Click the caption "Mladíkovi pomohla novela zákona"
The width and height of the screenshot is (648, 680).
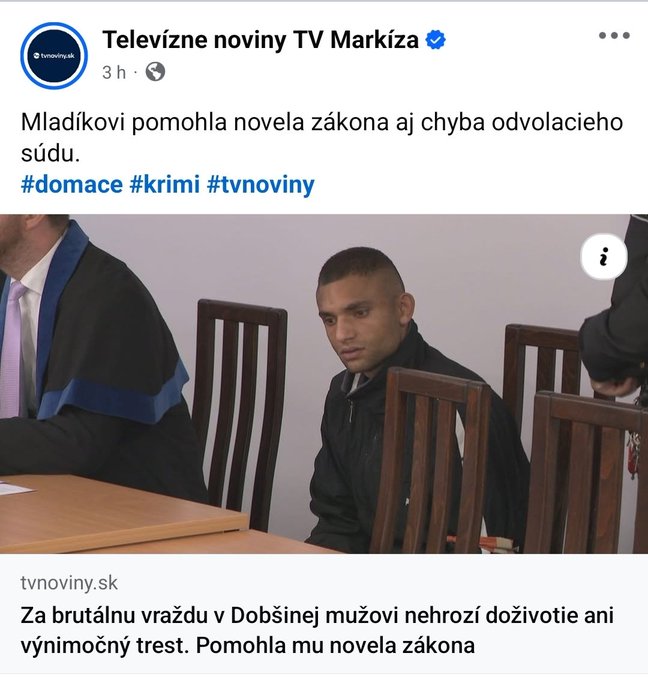click(205, 122)
